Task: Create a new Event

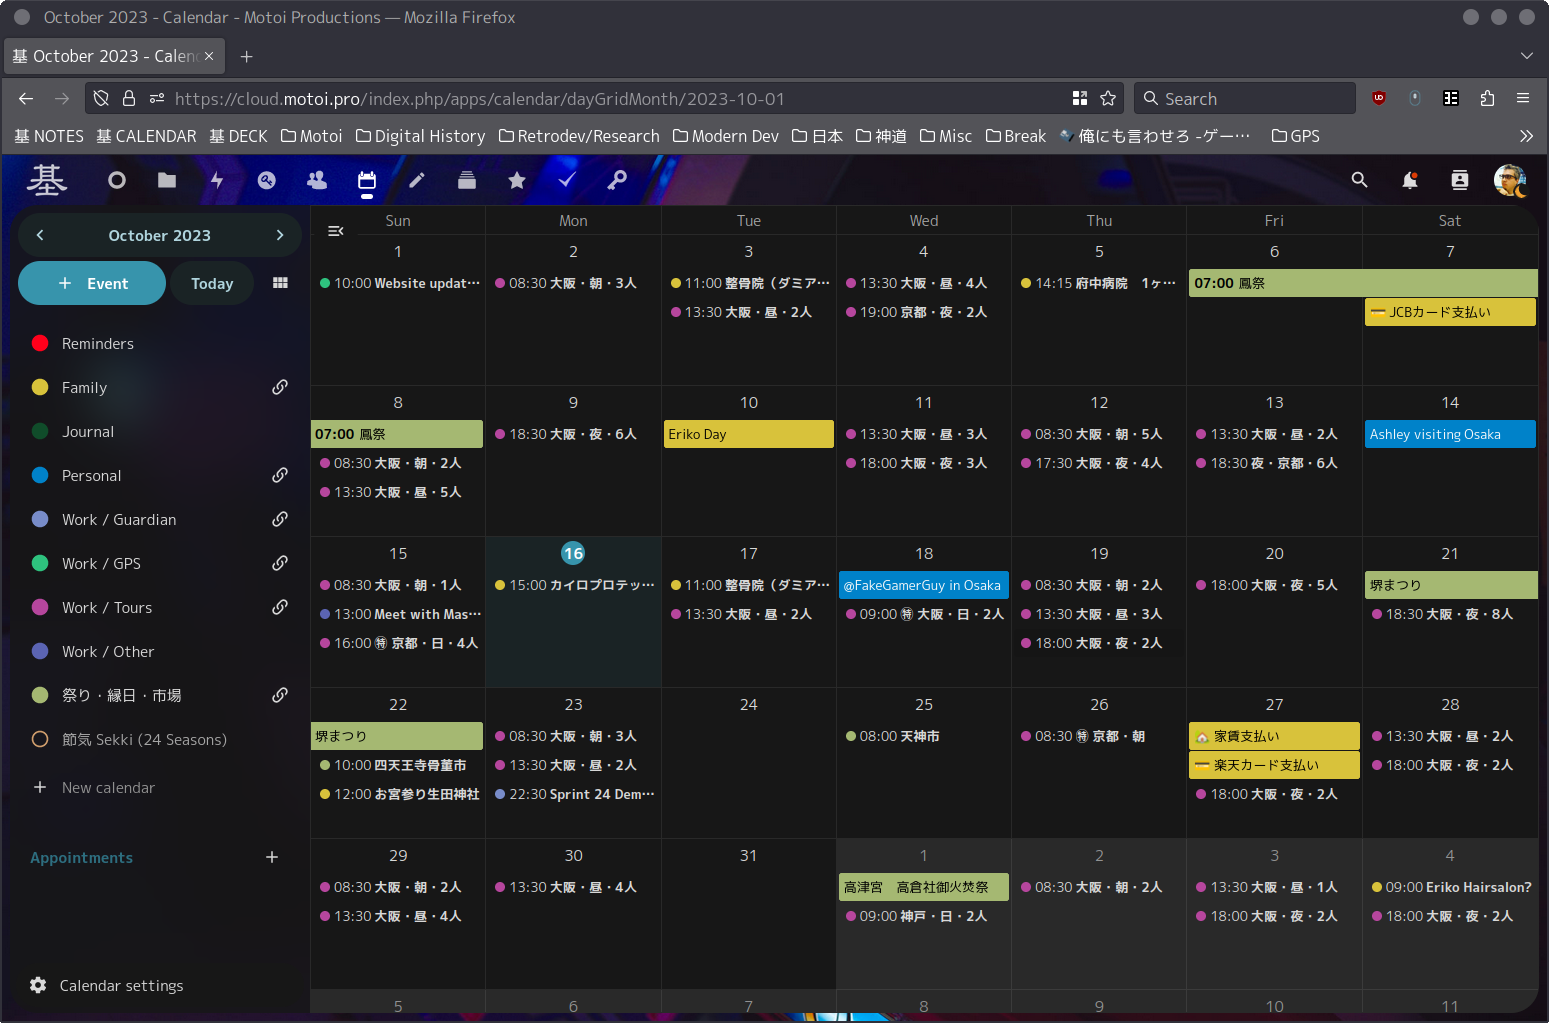Action: point(92,283)
